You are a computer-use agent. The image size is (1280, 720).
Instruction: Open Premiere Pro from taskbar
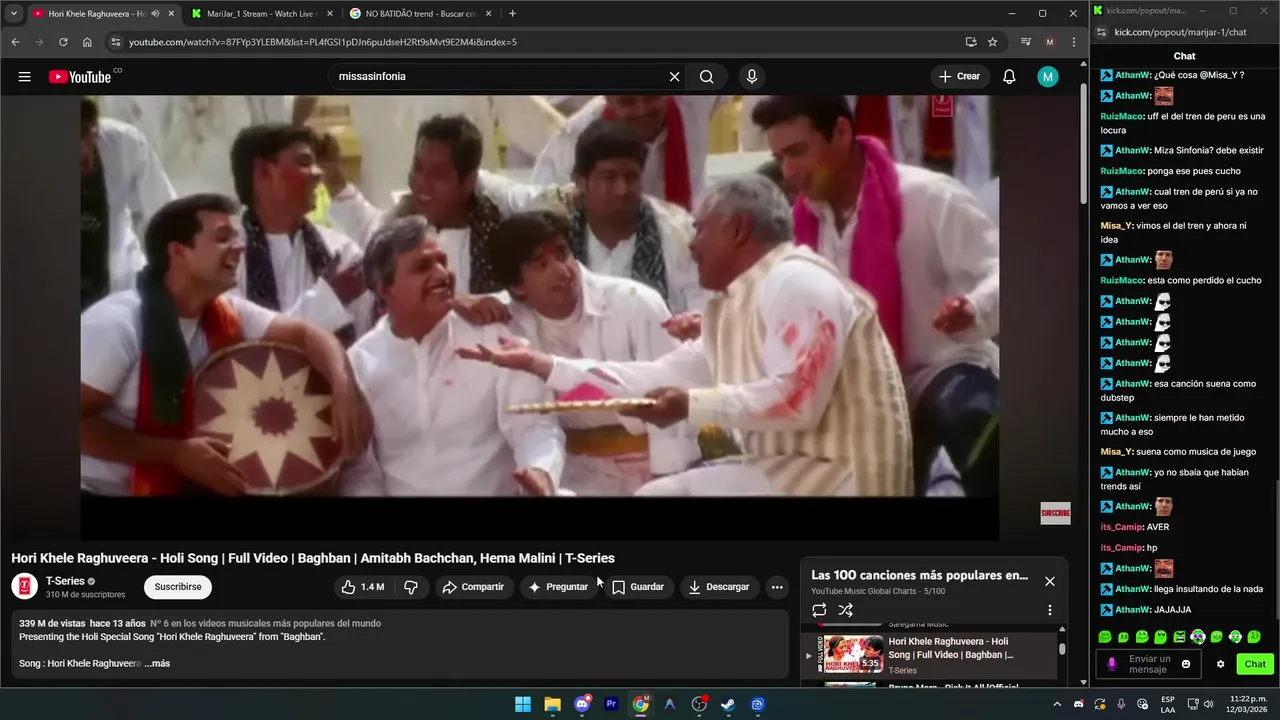point(611,704)
